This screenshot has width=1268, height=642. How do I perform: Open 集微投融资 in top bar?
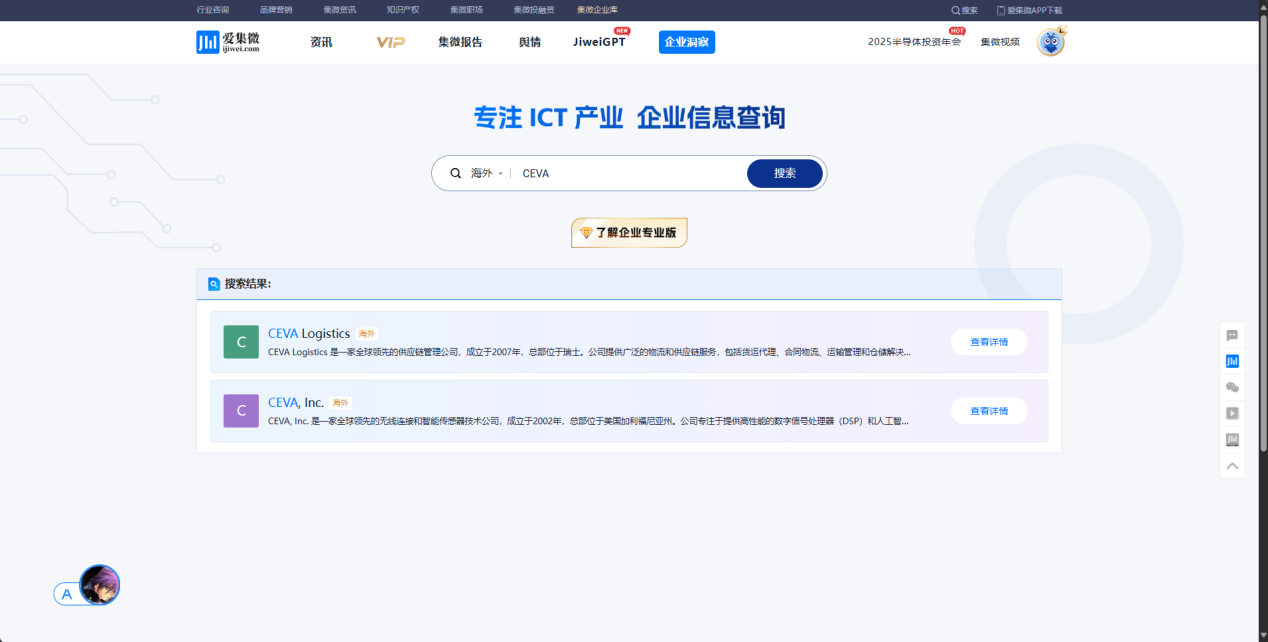point(534,10)
